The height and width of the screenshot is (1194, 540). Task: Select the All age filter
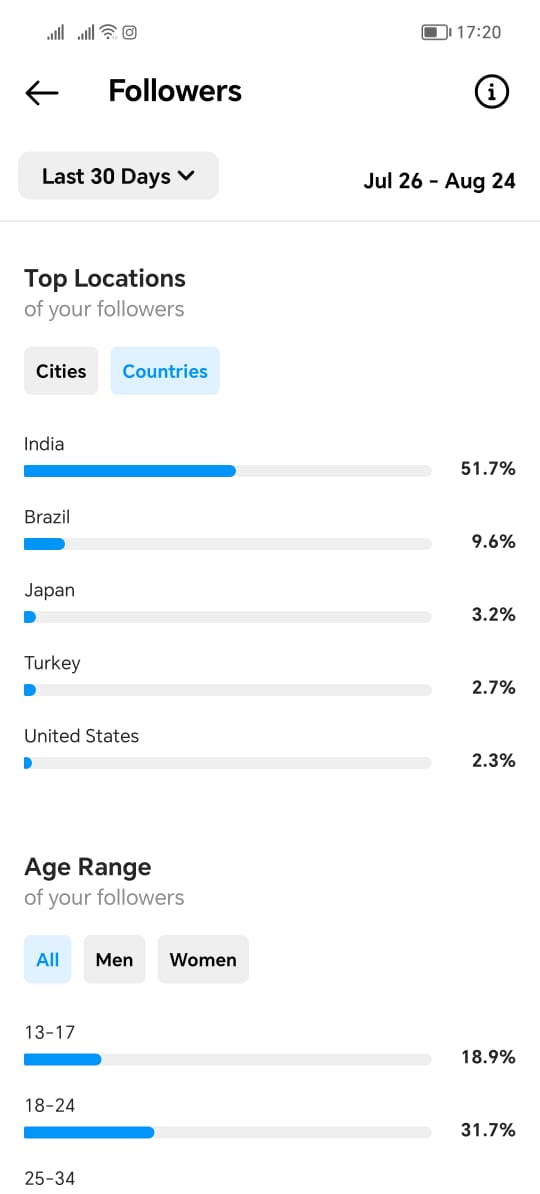click(x=47, y=959)
